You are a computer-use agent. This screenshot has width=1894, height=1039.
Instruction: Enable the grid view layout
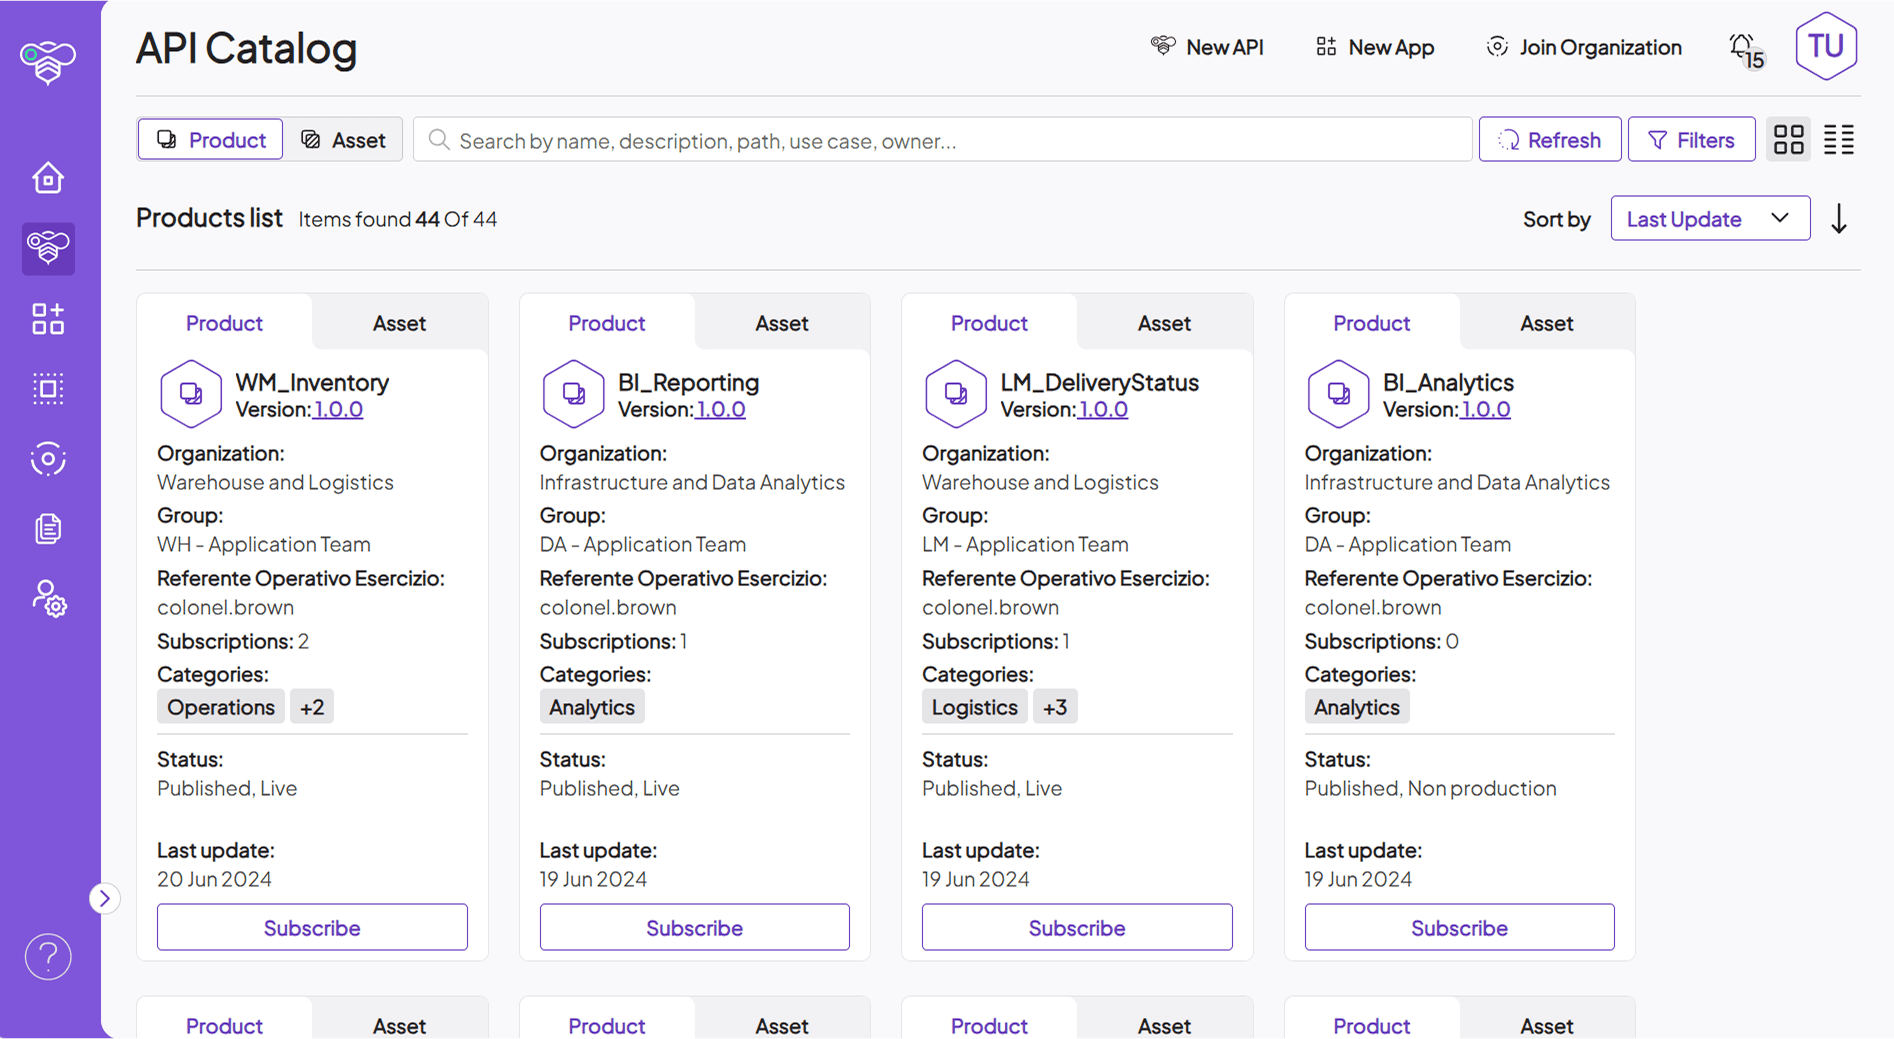(x=1788, y=139)
